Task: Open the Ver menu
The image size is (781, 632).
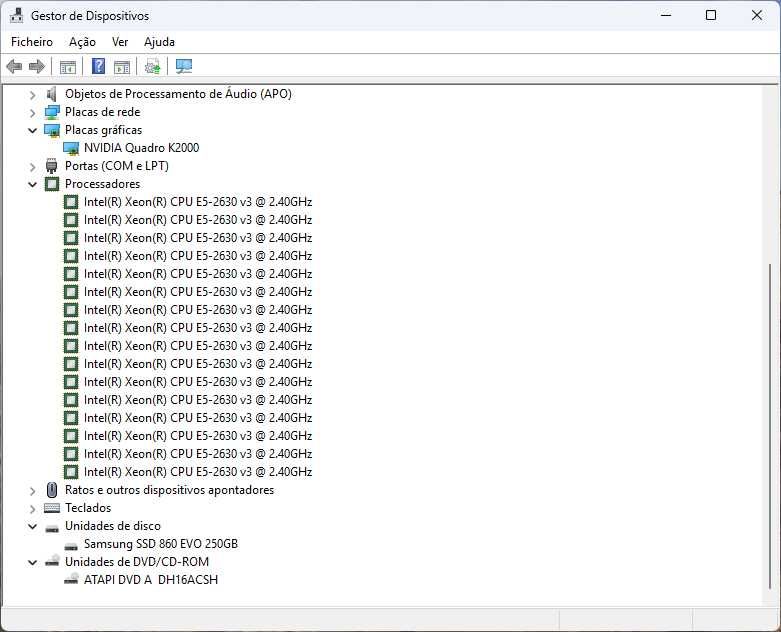Action: [120, 42]
